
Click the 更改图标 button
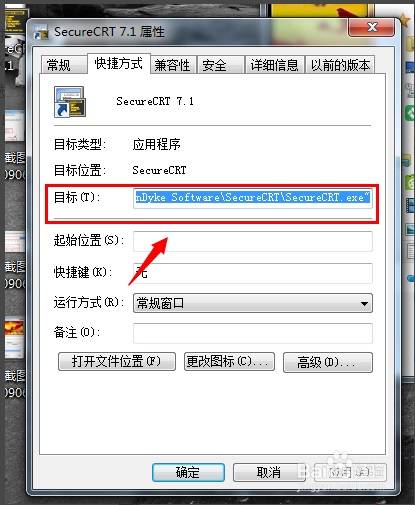point(229,362)
